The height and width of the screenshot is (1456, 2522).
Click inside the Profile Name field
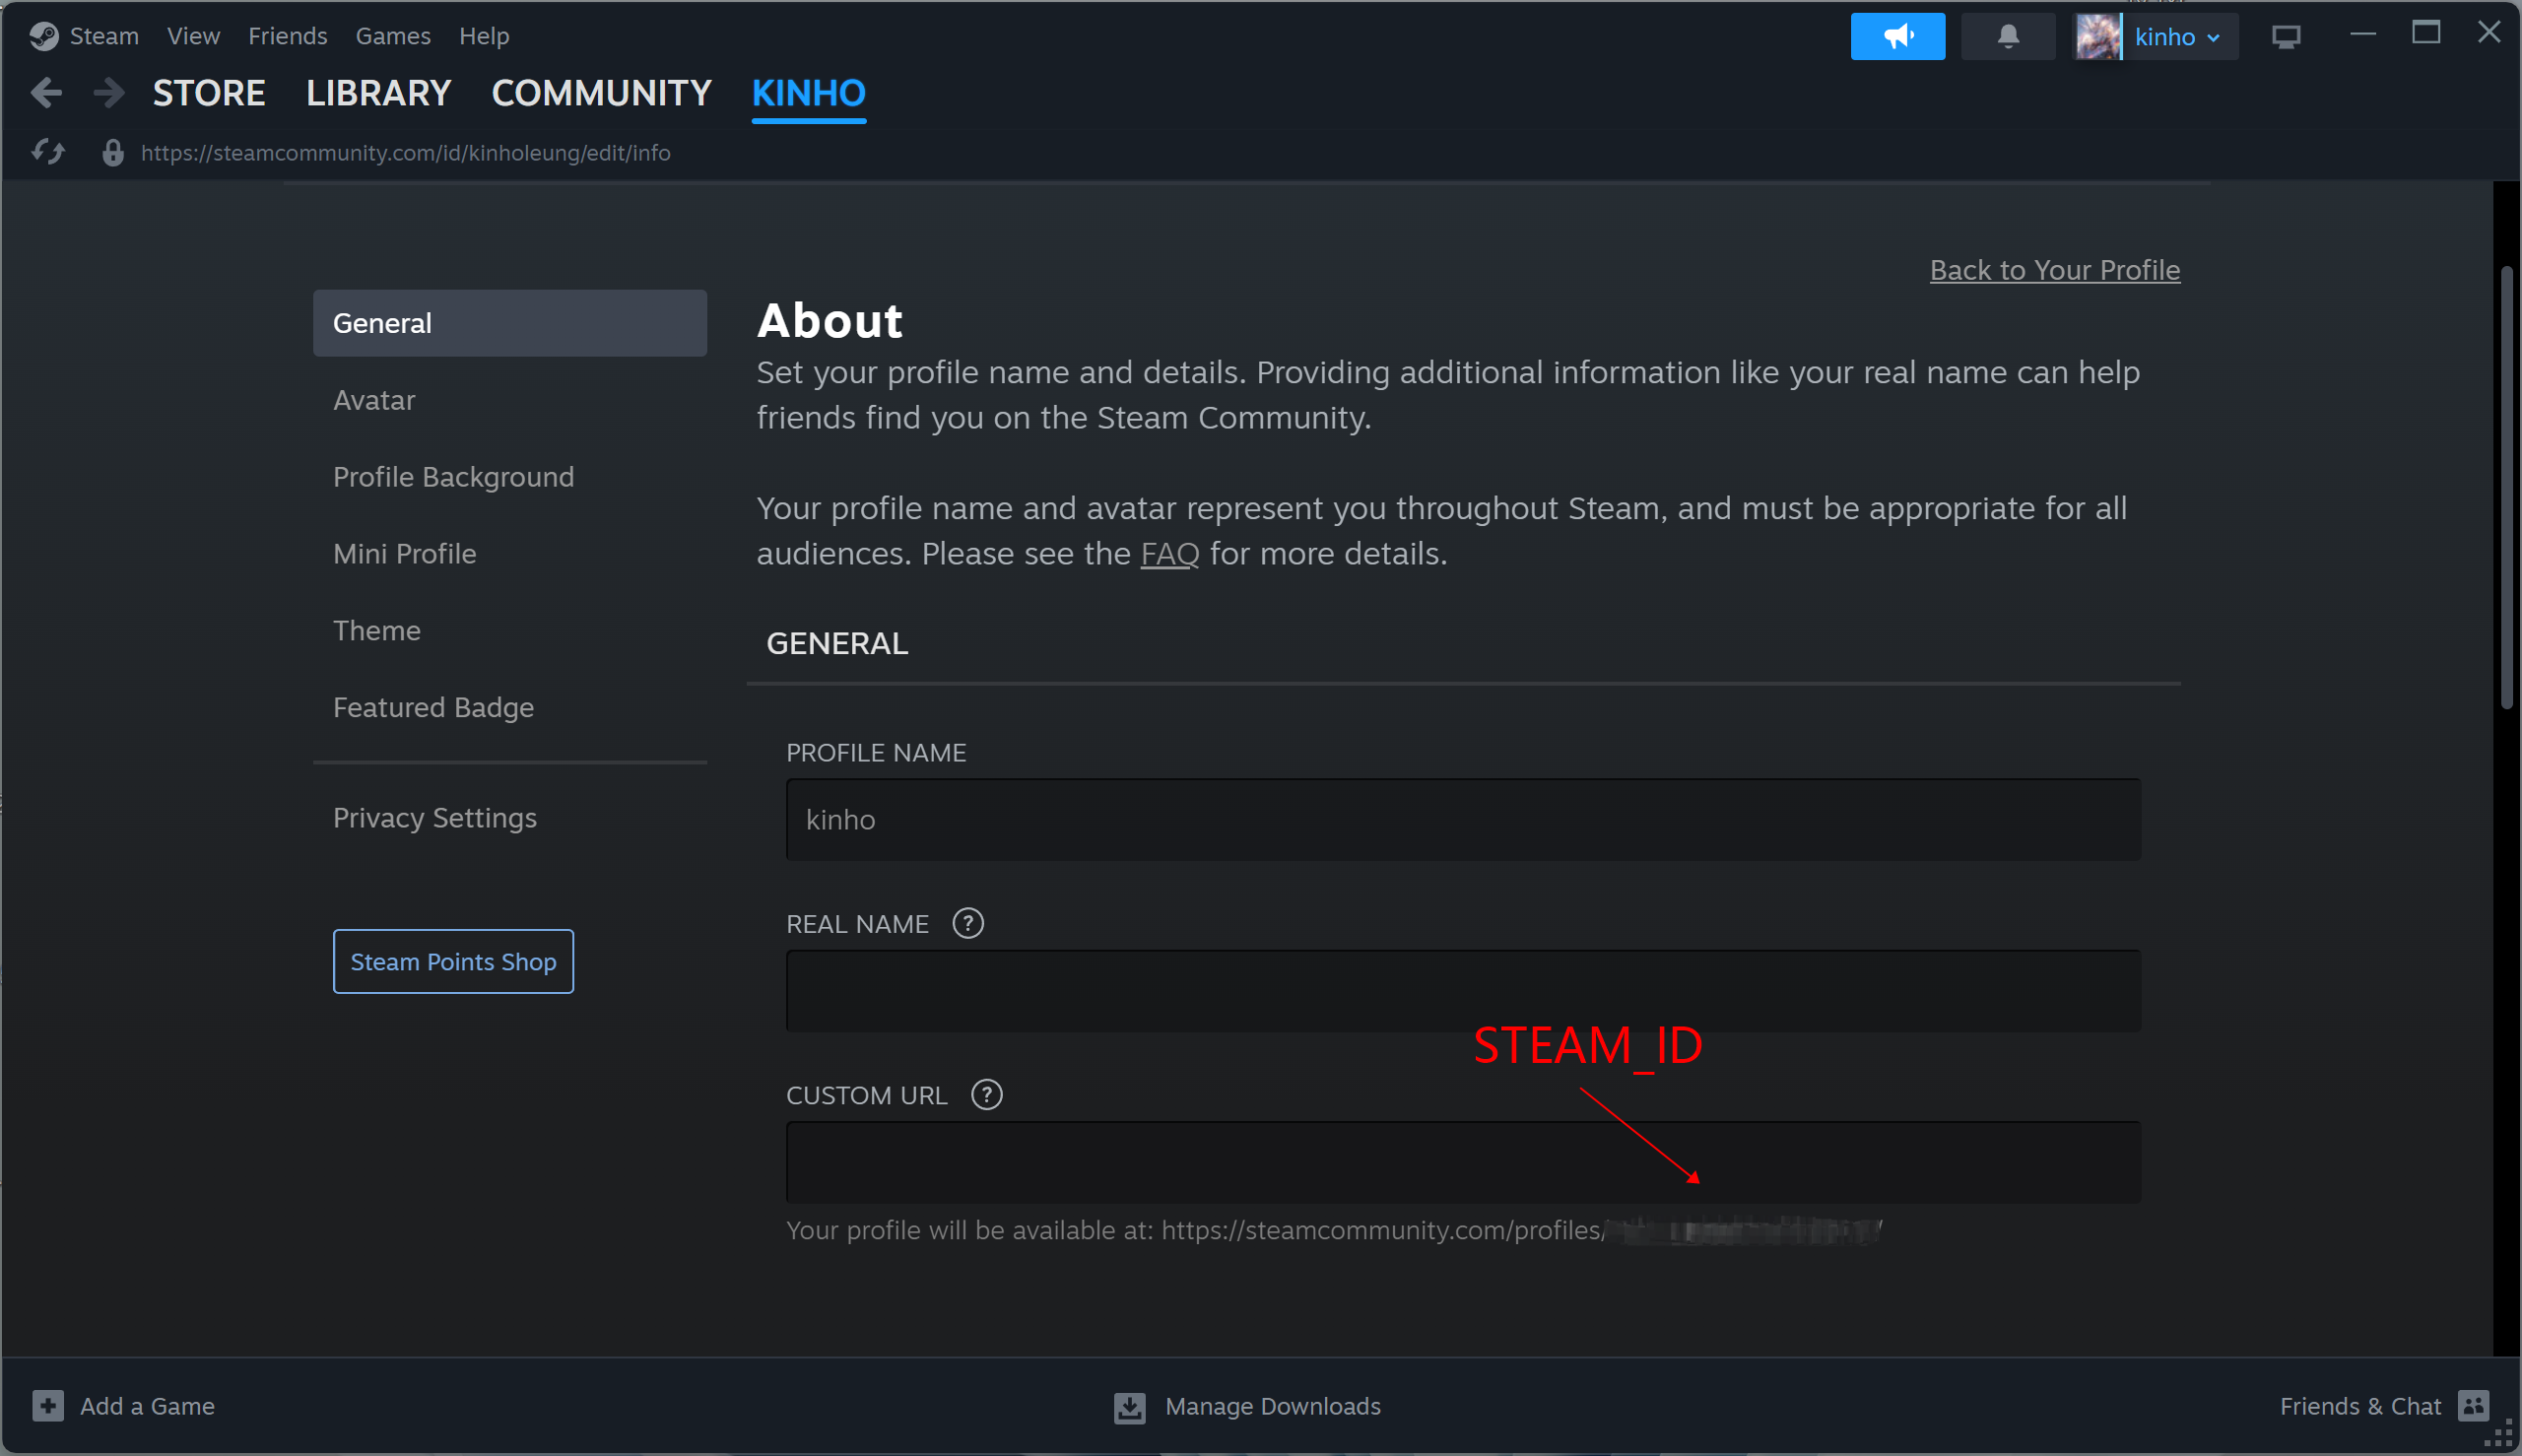pyautogui.click(x=1462, y=820)
